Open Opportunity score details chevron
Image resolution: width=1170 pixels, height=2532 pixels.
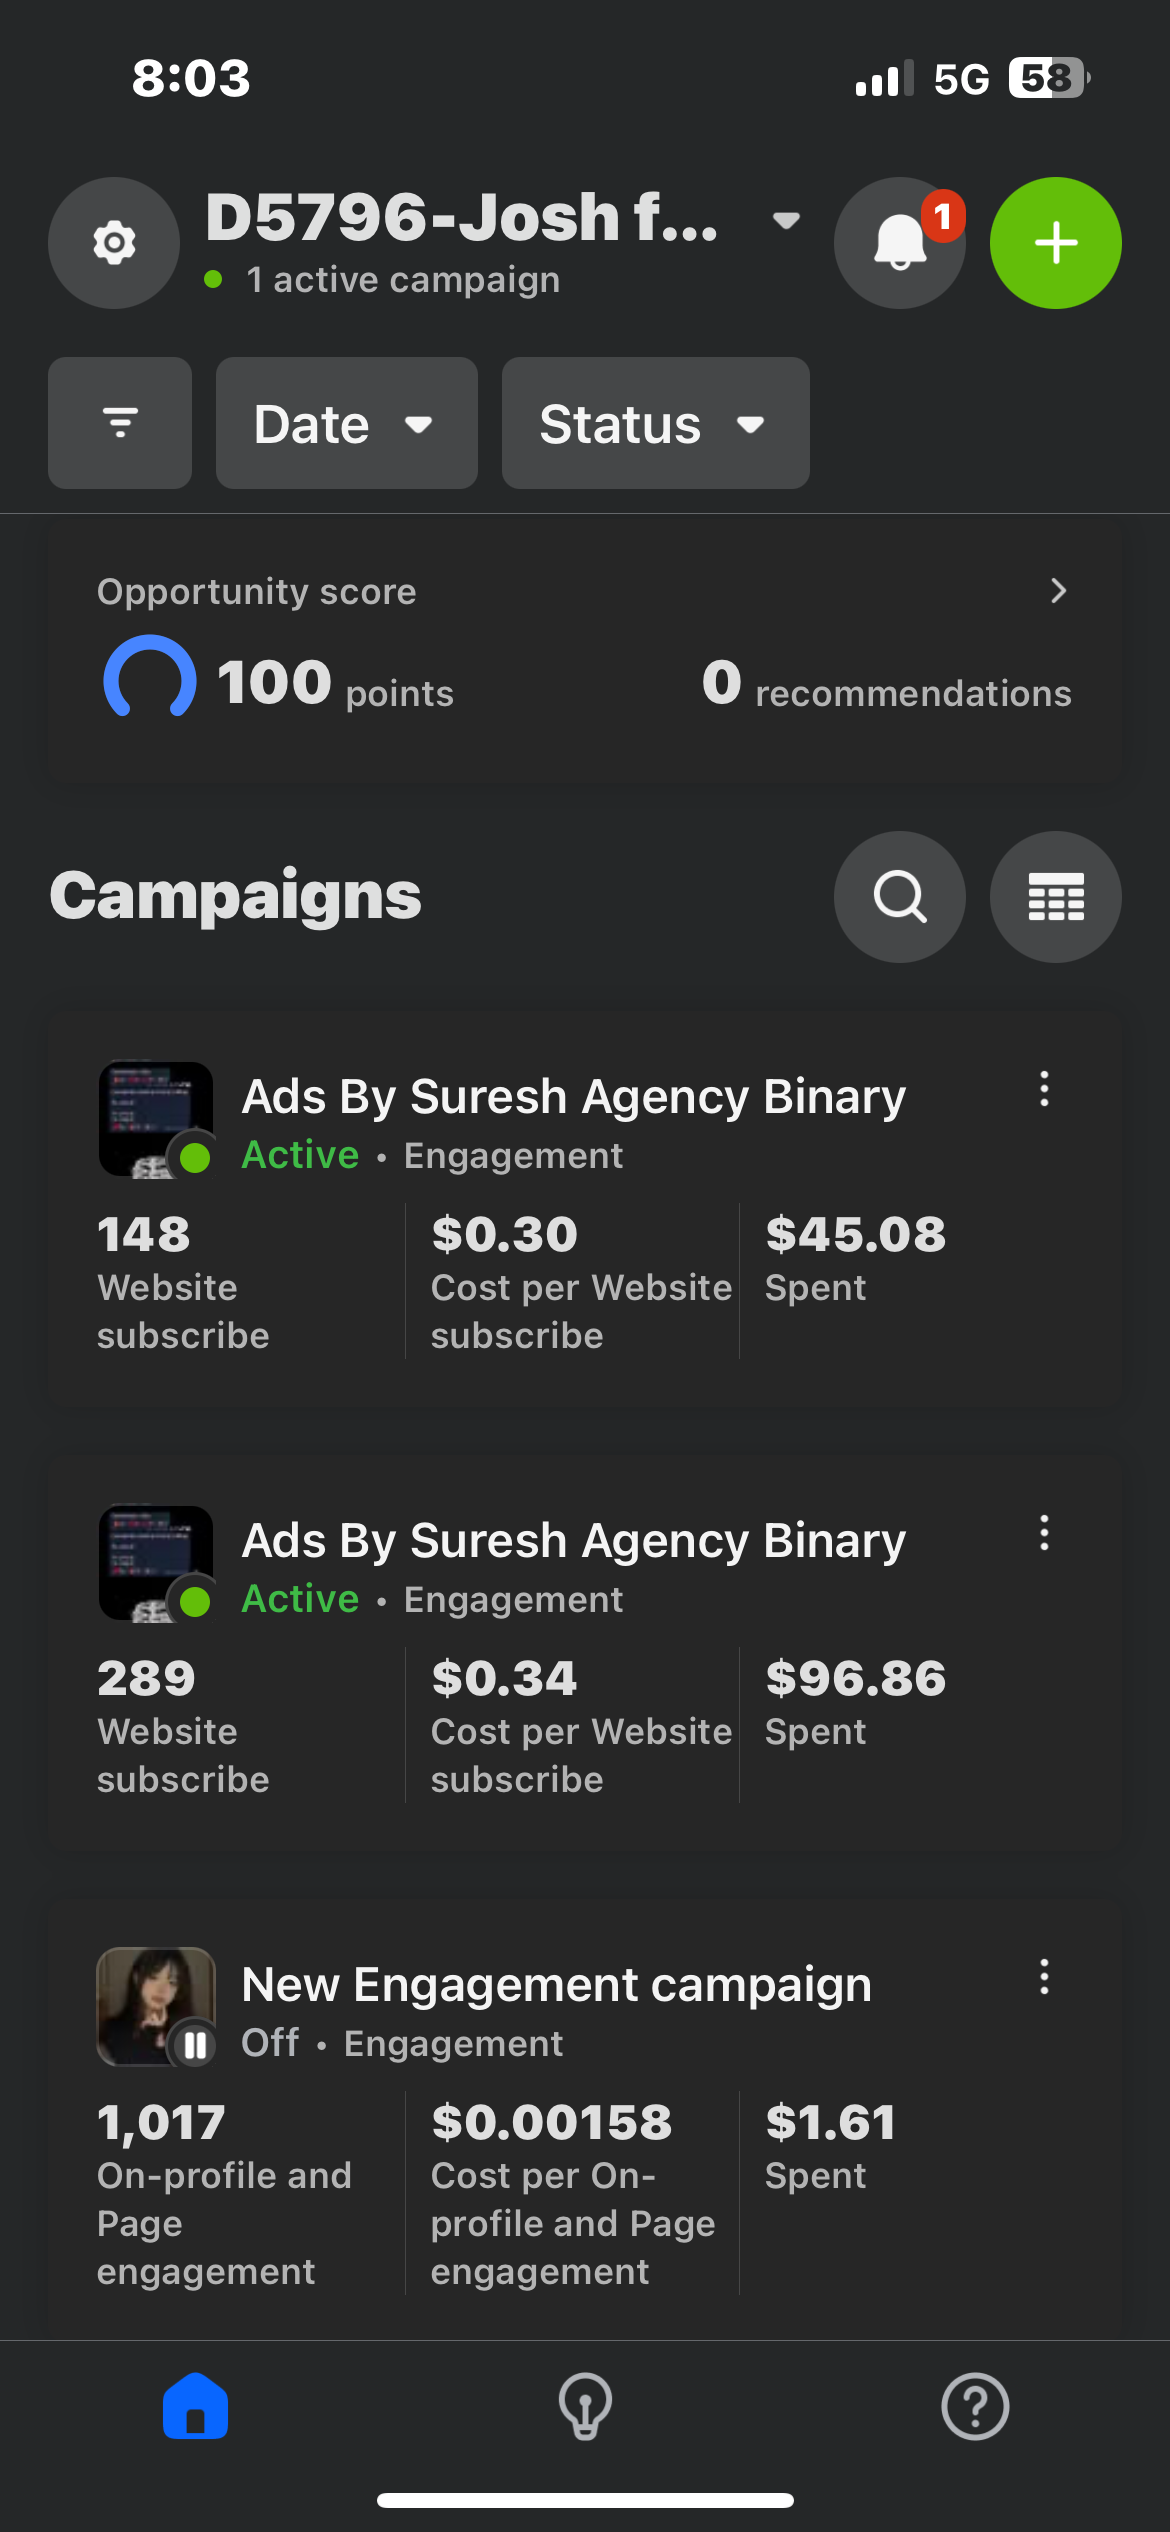[1059, 591]
